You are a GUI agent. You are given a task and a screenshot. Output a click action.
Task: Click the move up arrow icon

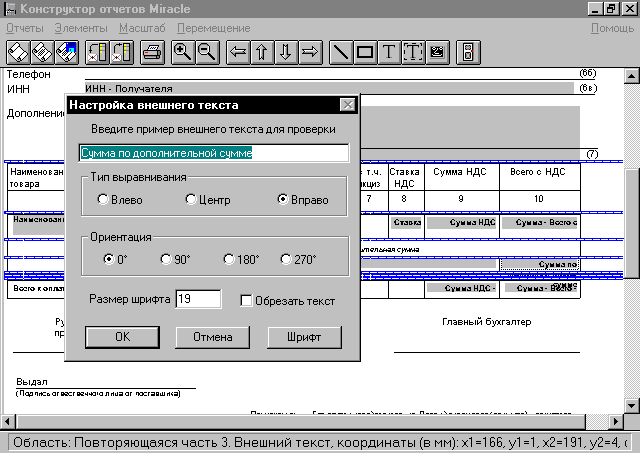click(263, 52)
